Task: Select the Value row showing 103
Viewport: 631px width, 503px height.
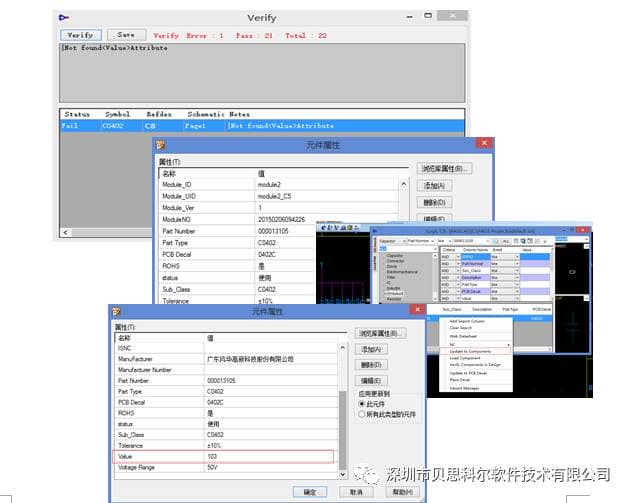Action: pyautogui.click(x=224, y=456)
